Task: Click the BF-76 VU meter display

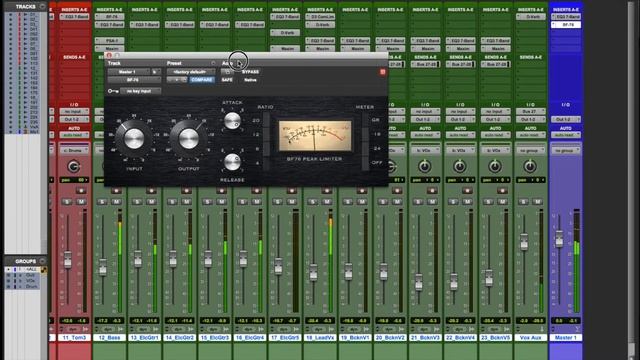Action: [315, 136]
